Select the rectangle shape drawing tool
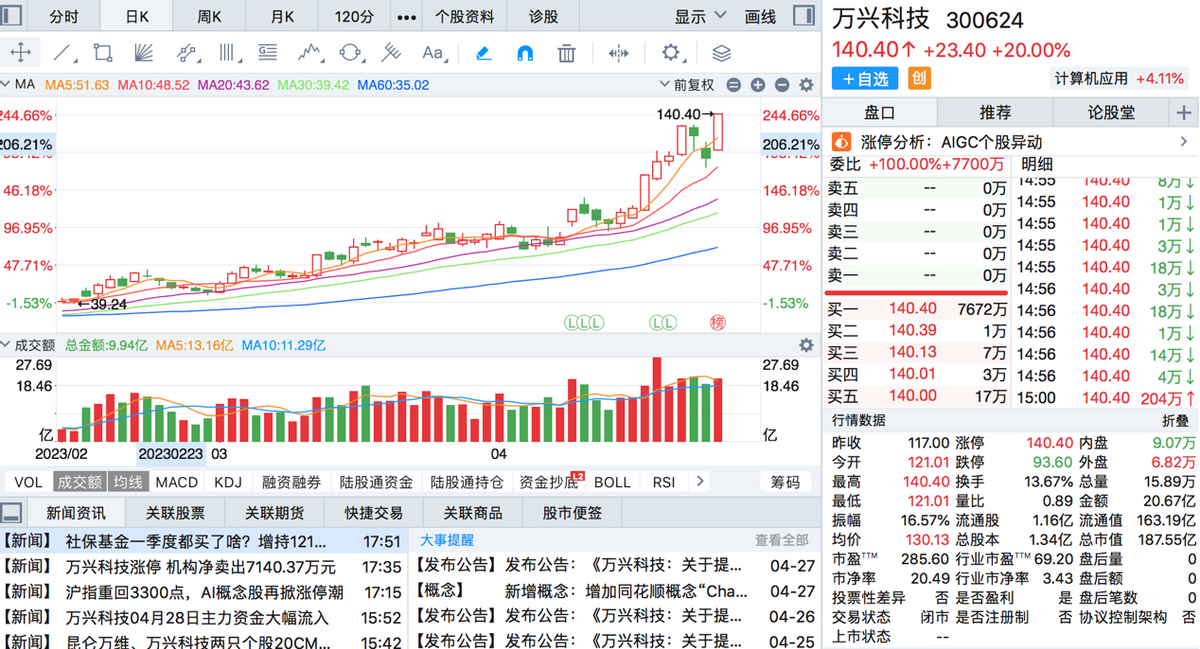 coord(102,53)
